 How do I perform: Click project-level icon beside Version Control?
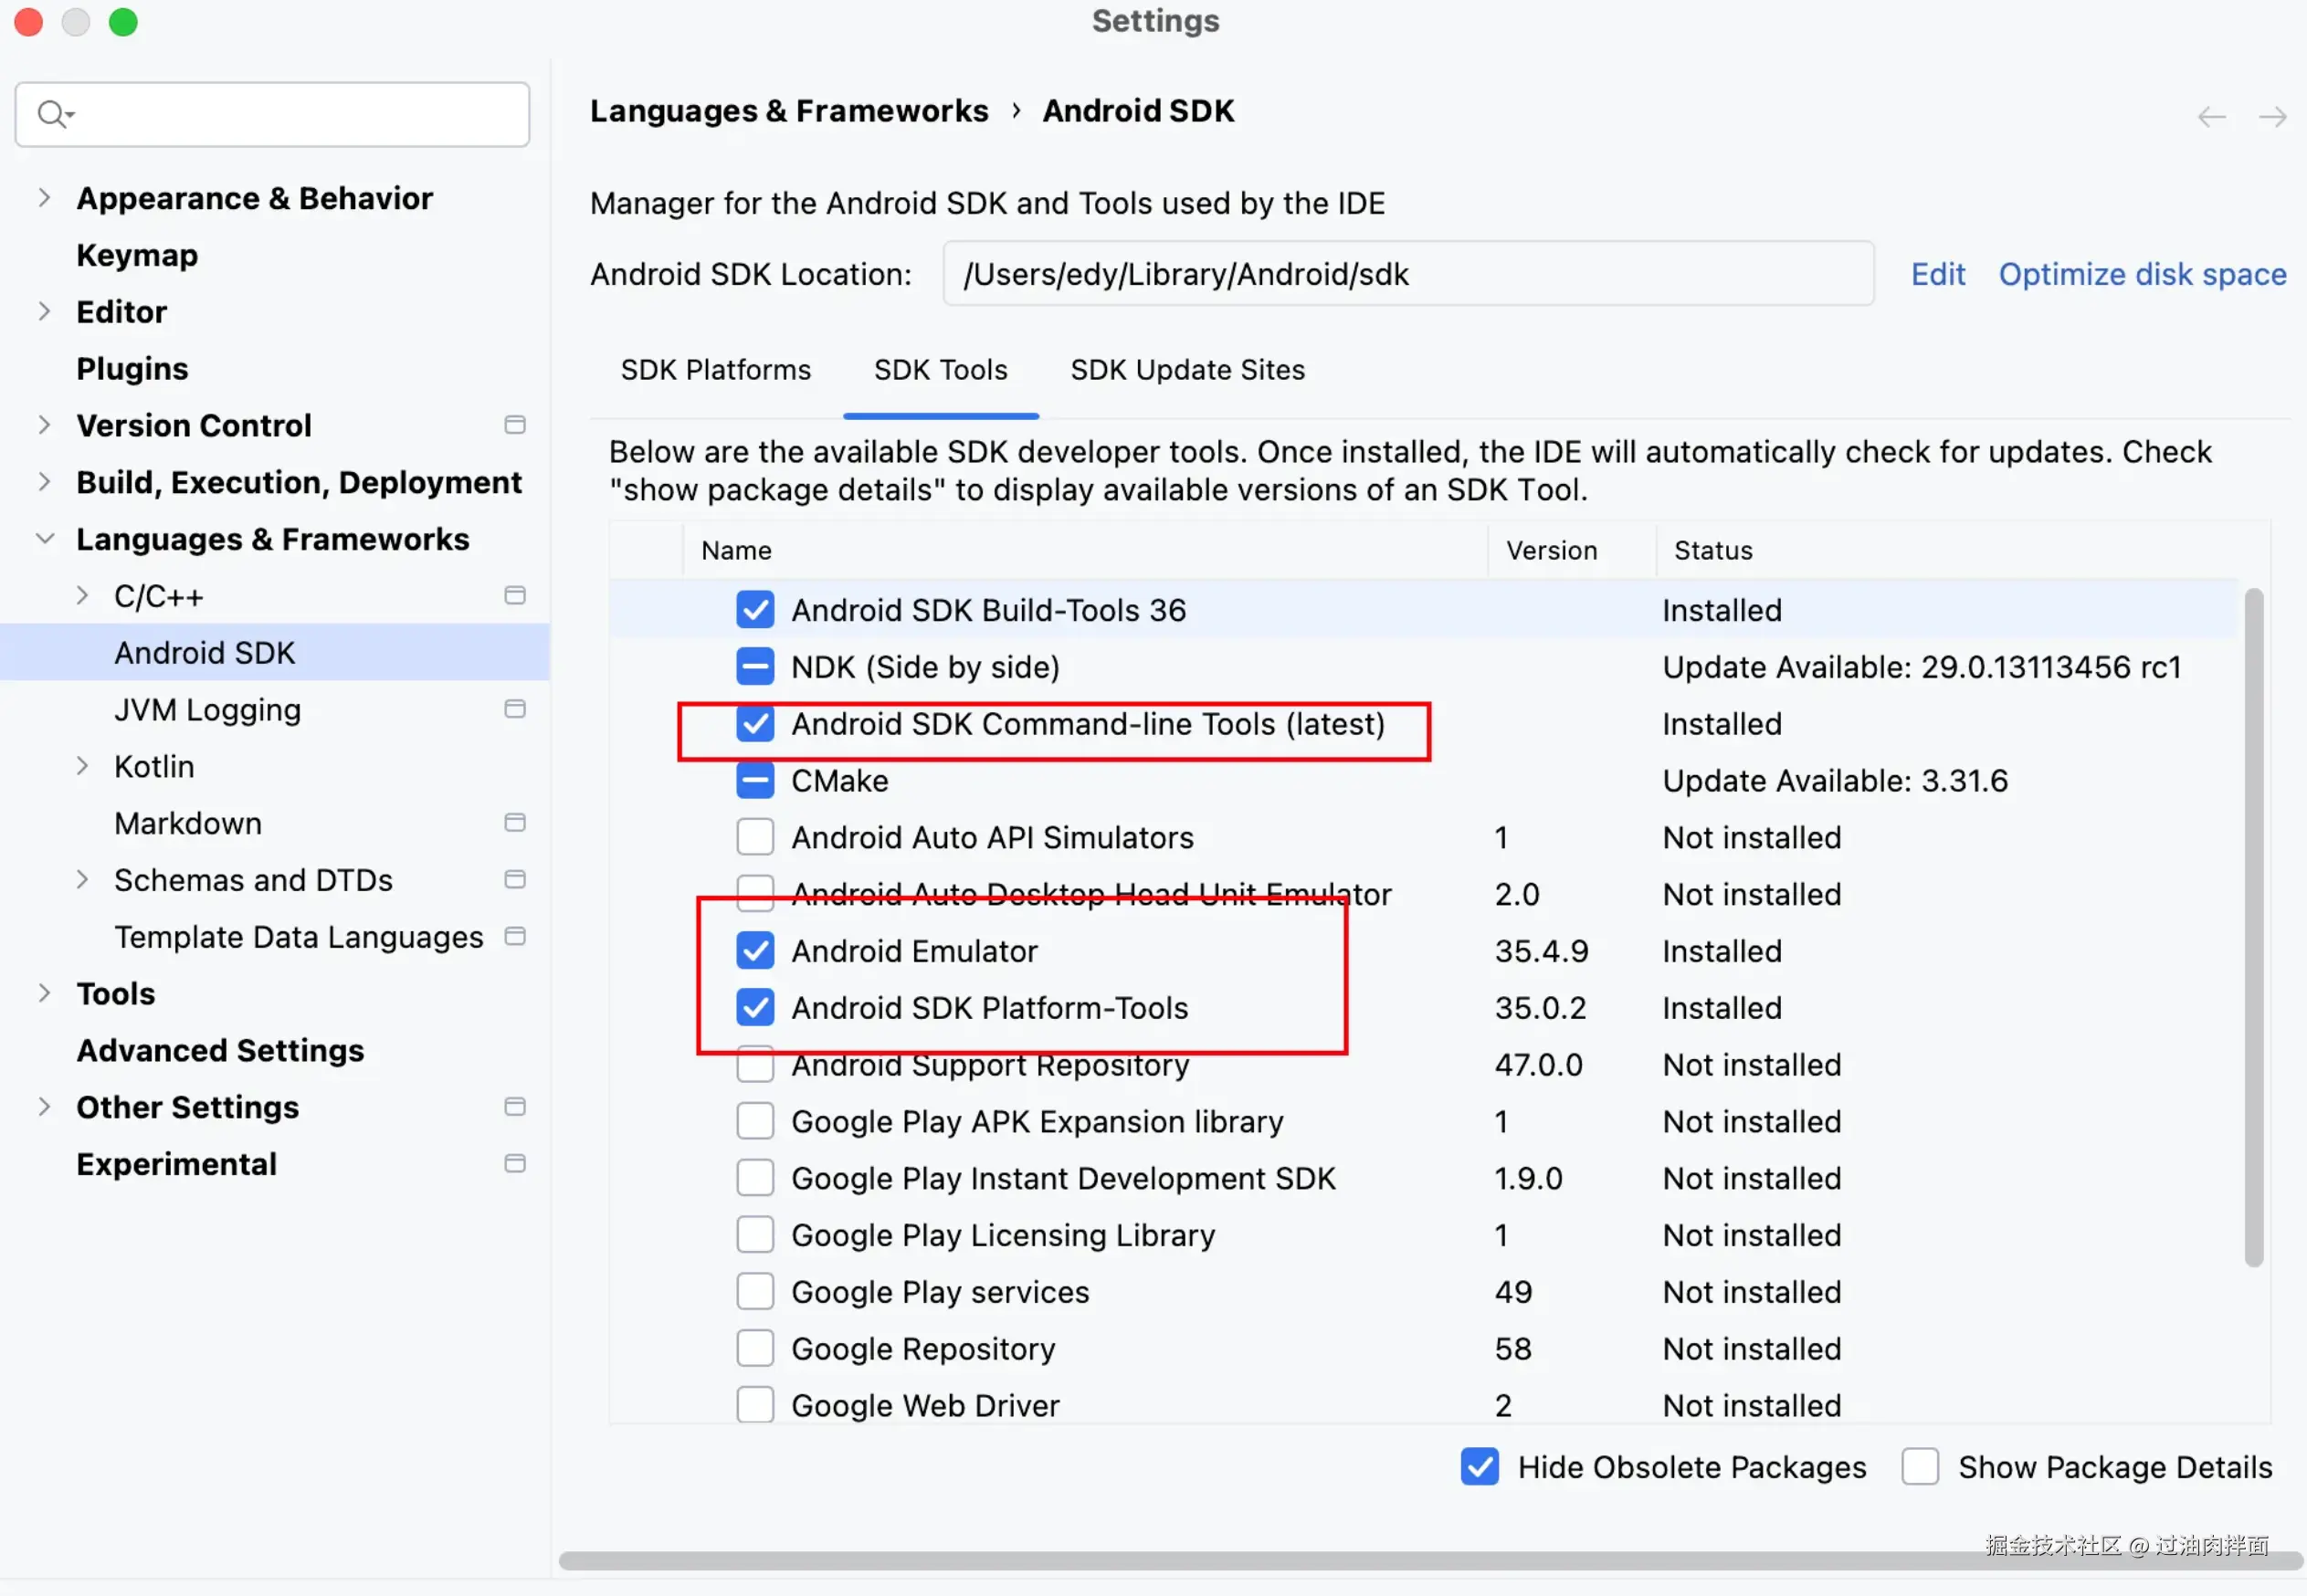point(515,425)
